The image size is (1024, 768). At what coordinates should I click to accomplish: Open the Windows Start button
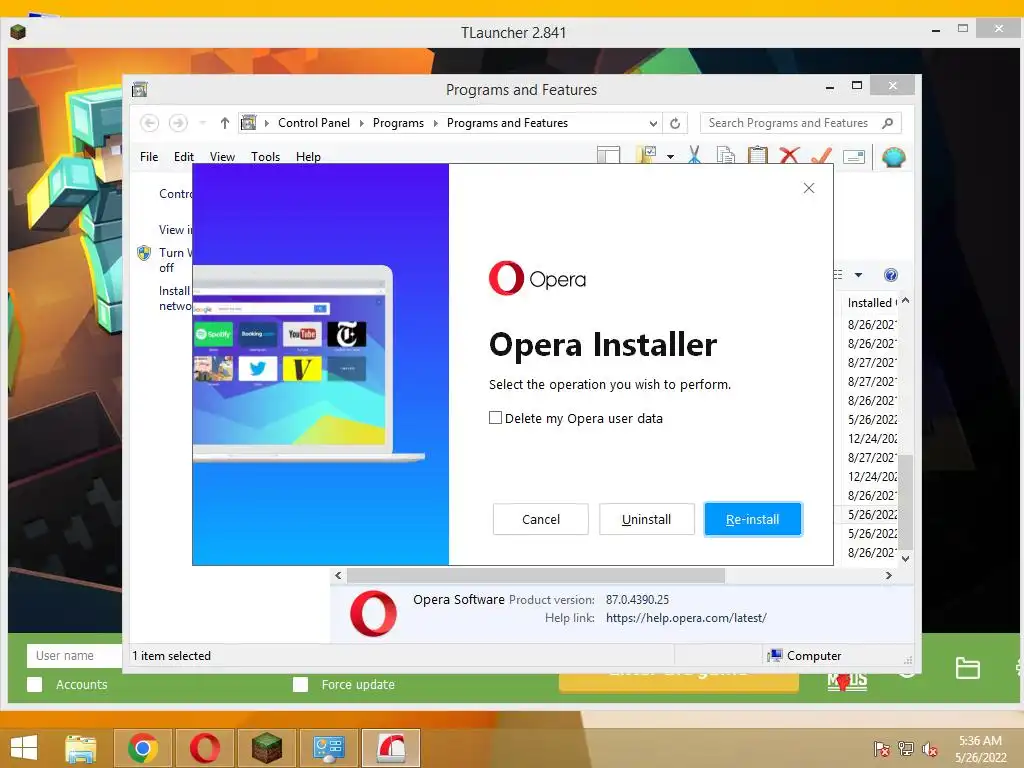(x=24, y=748)
